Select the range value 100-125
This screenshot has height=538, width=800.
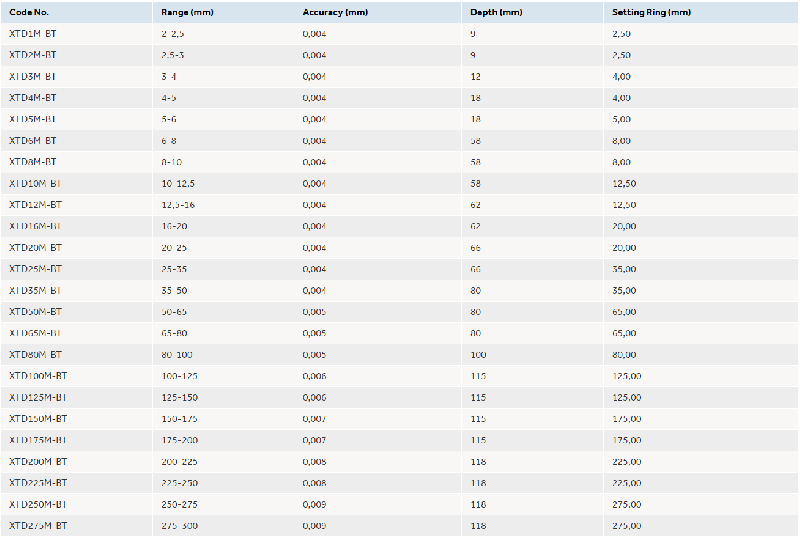[x=178, y=376]
